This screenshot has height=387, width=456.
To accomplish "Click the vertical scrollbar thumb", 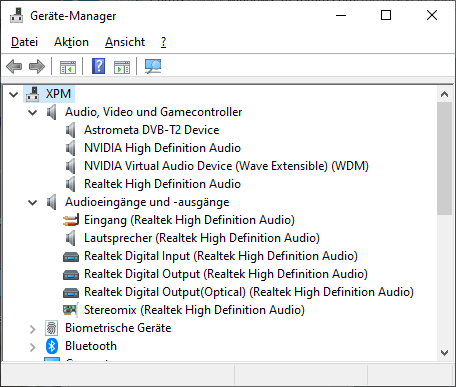I will [x=444, y=159].
